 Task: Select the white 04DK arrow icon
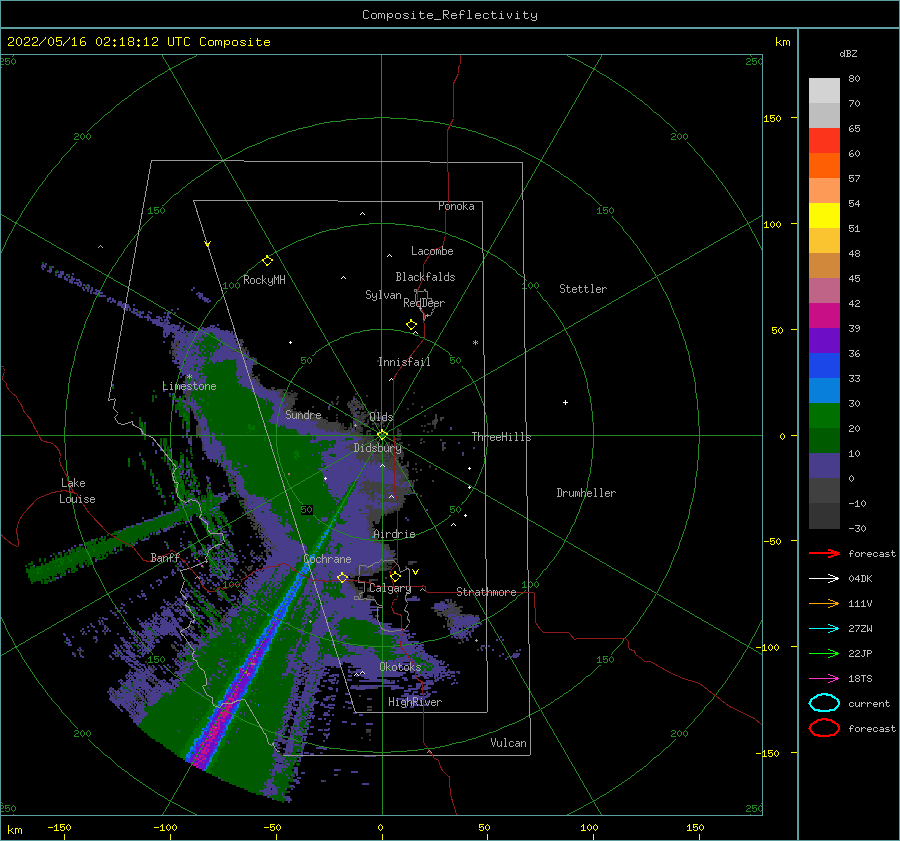(824, 578)
